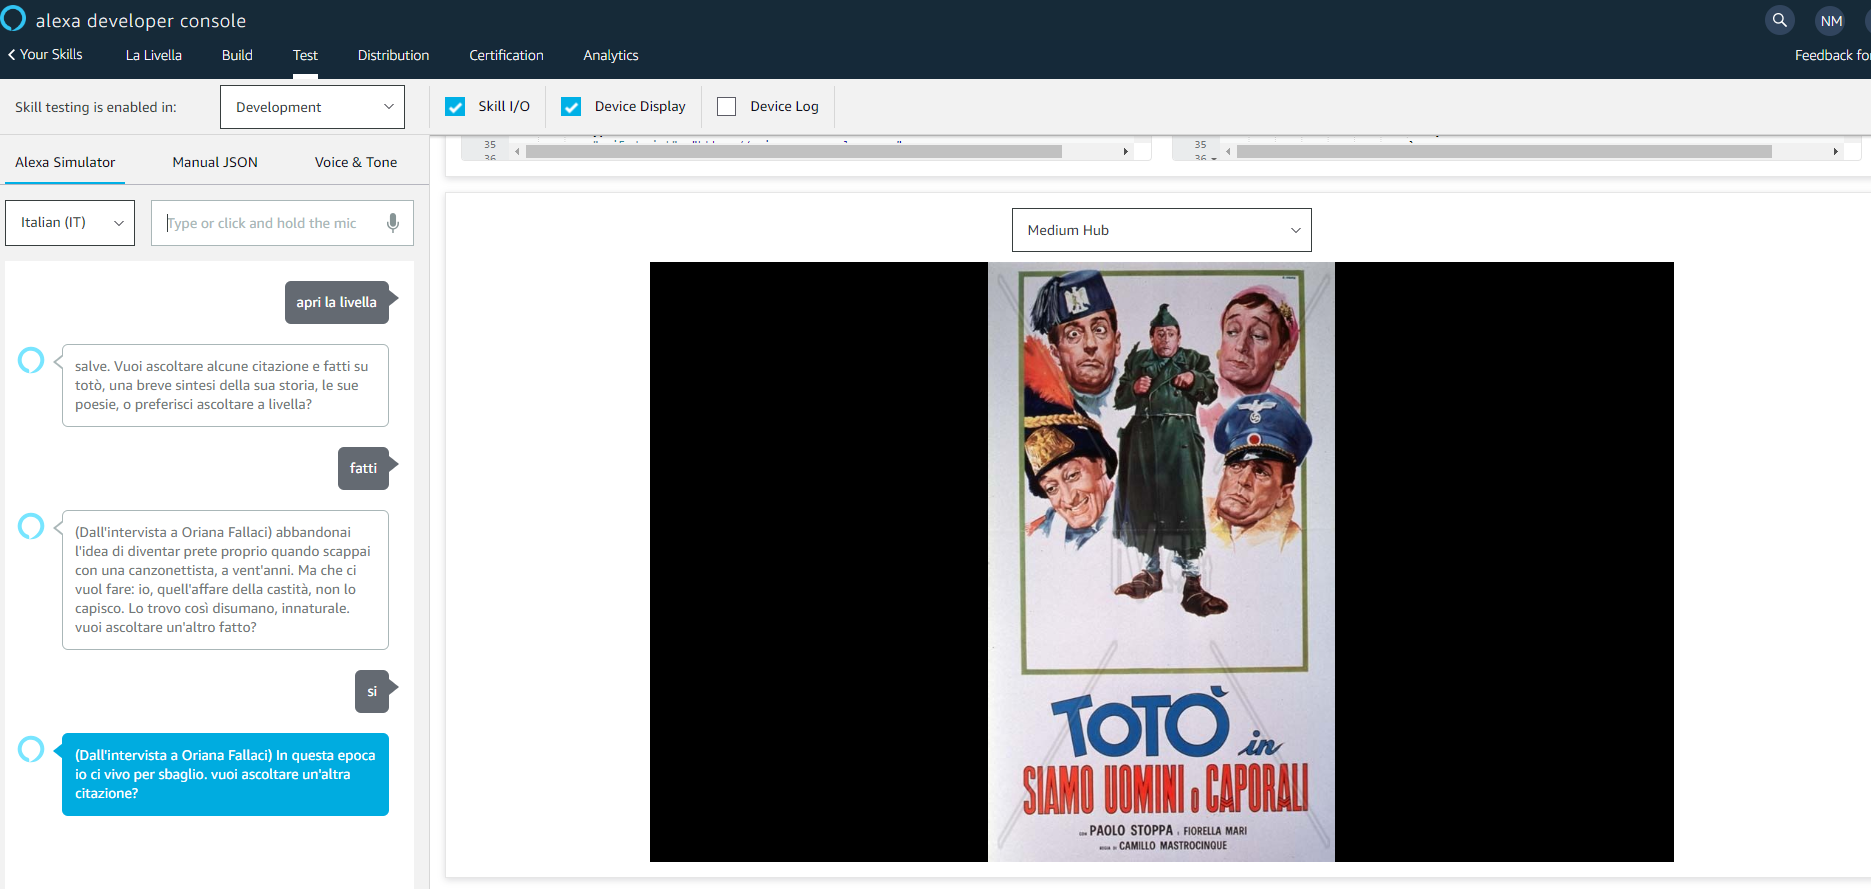The image size is (1871, 889).
Task: Click Alexa ring beside Oriana Fallaci prete response
Action: (31, 526)
